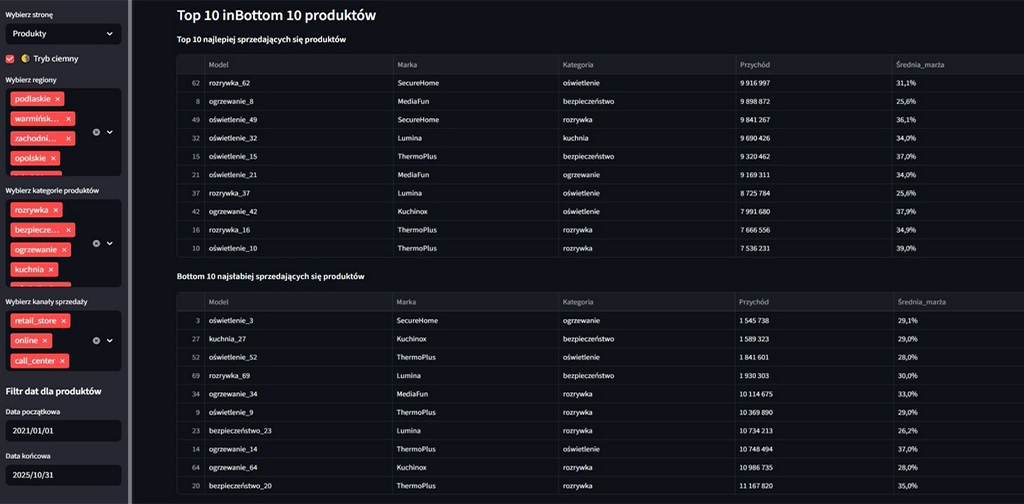Click the Data końcowa date field

(62, 475)
